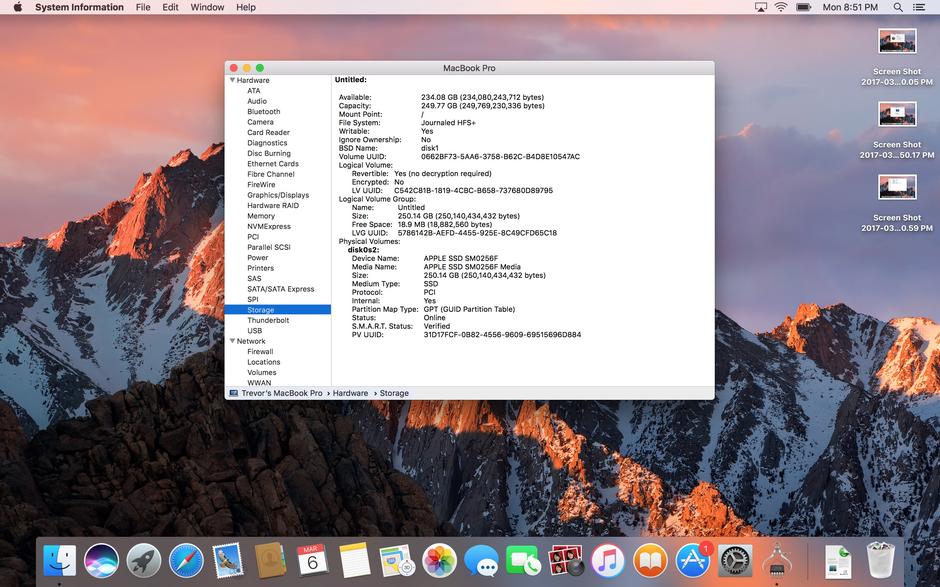Select Ethernet Cards in the sidebar
Viewport: 940px width, 587px height.
click(x=273, y=164)
